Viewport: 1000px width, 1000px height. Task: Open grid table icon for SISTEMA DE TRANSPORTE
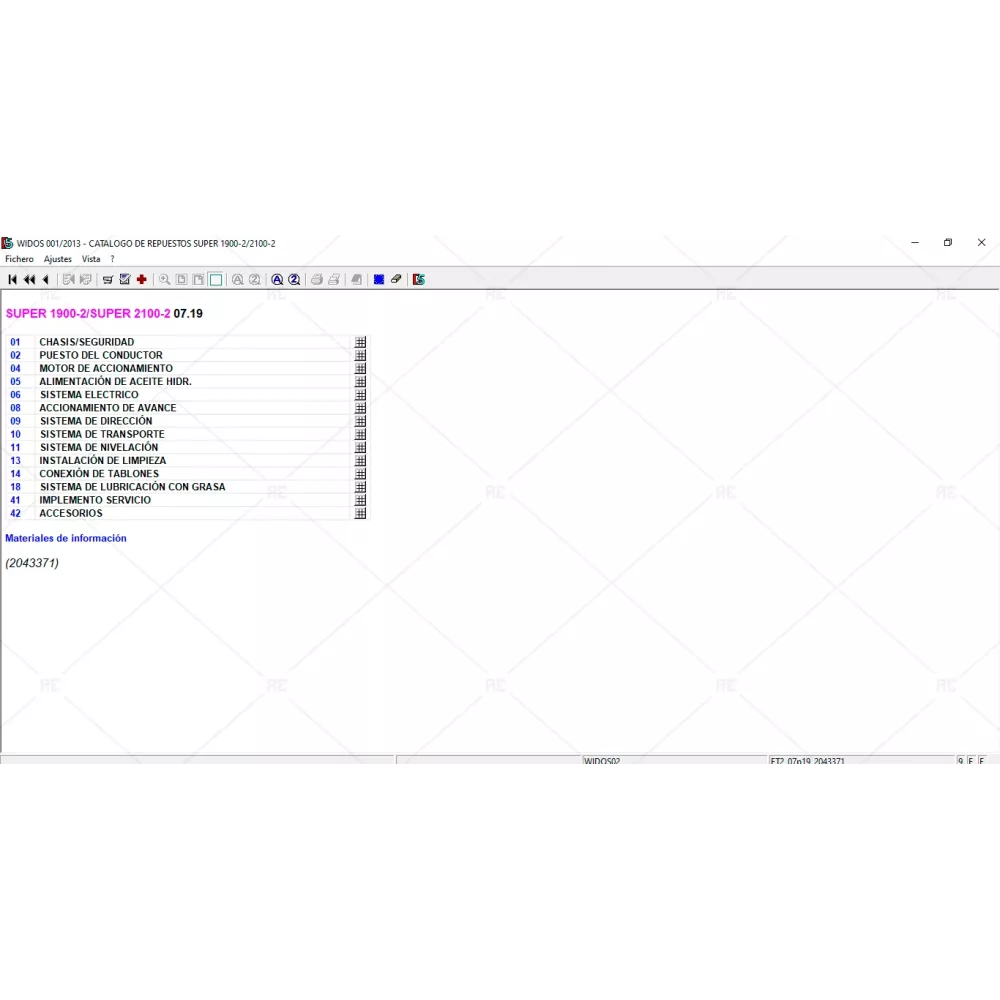(360, 434)
